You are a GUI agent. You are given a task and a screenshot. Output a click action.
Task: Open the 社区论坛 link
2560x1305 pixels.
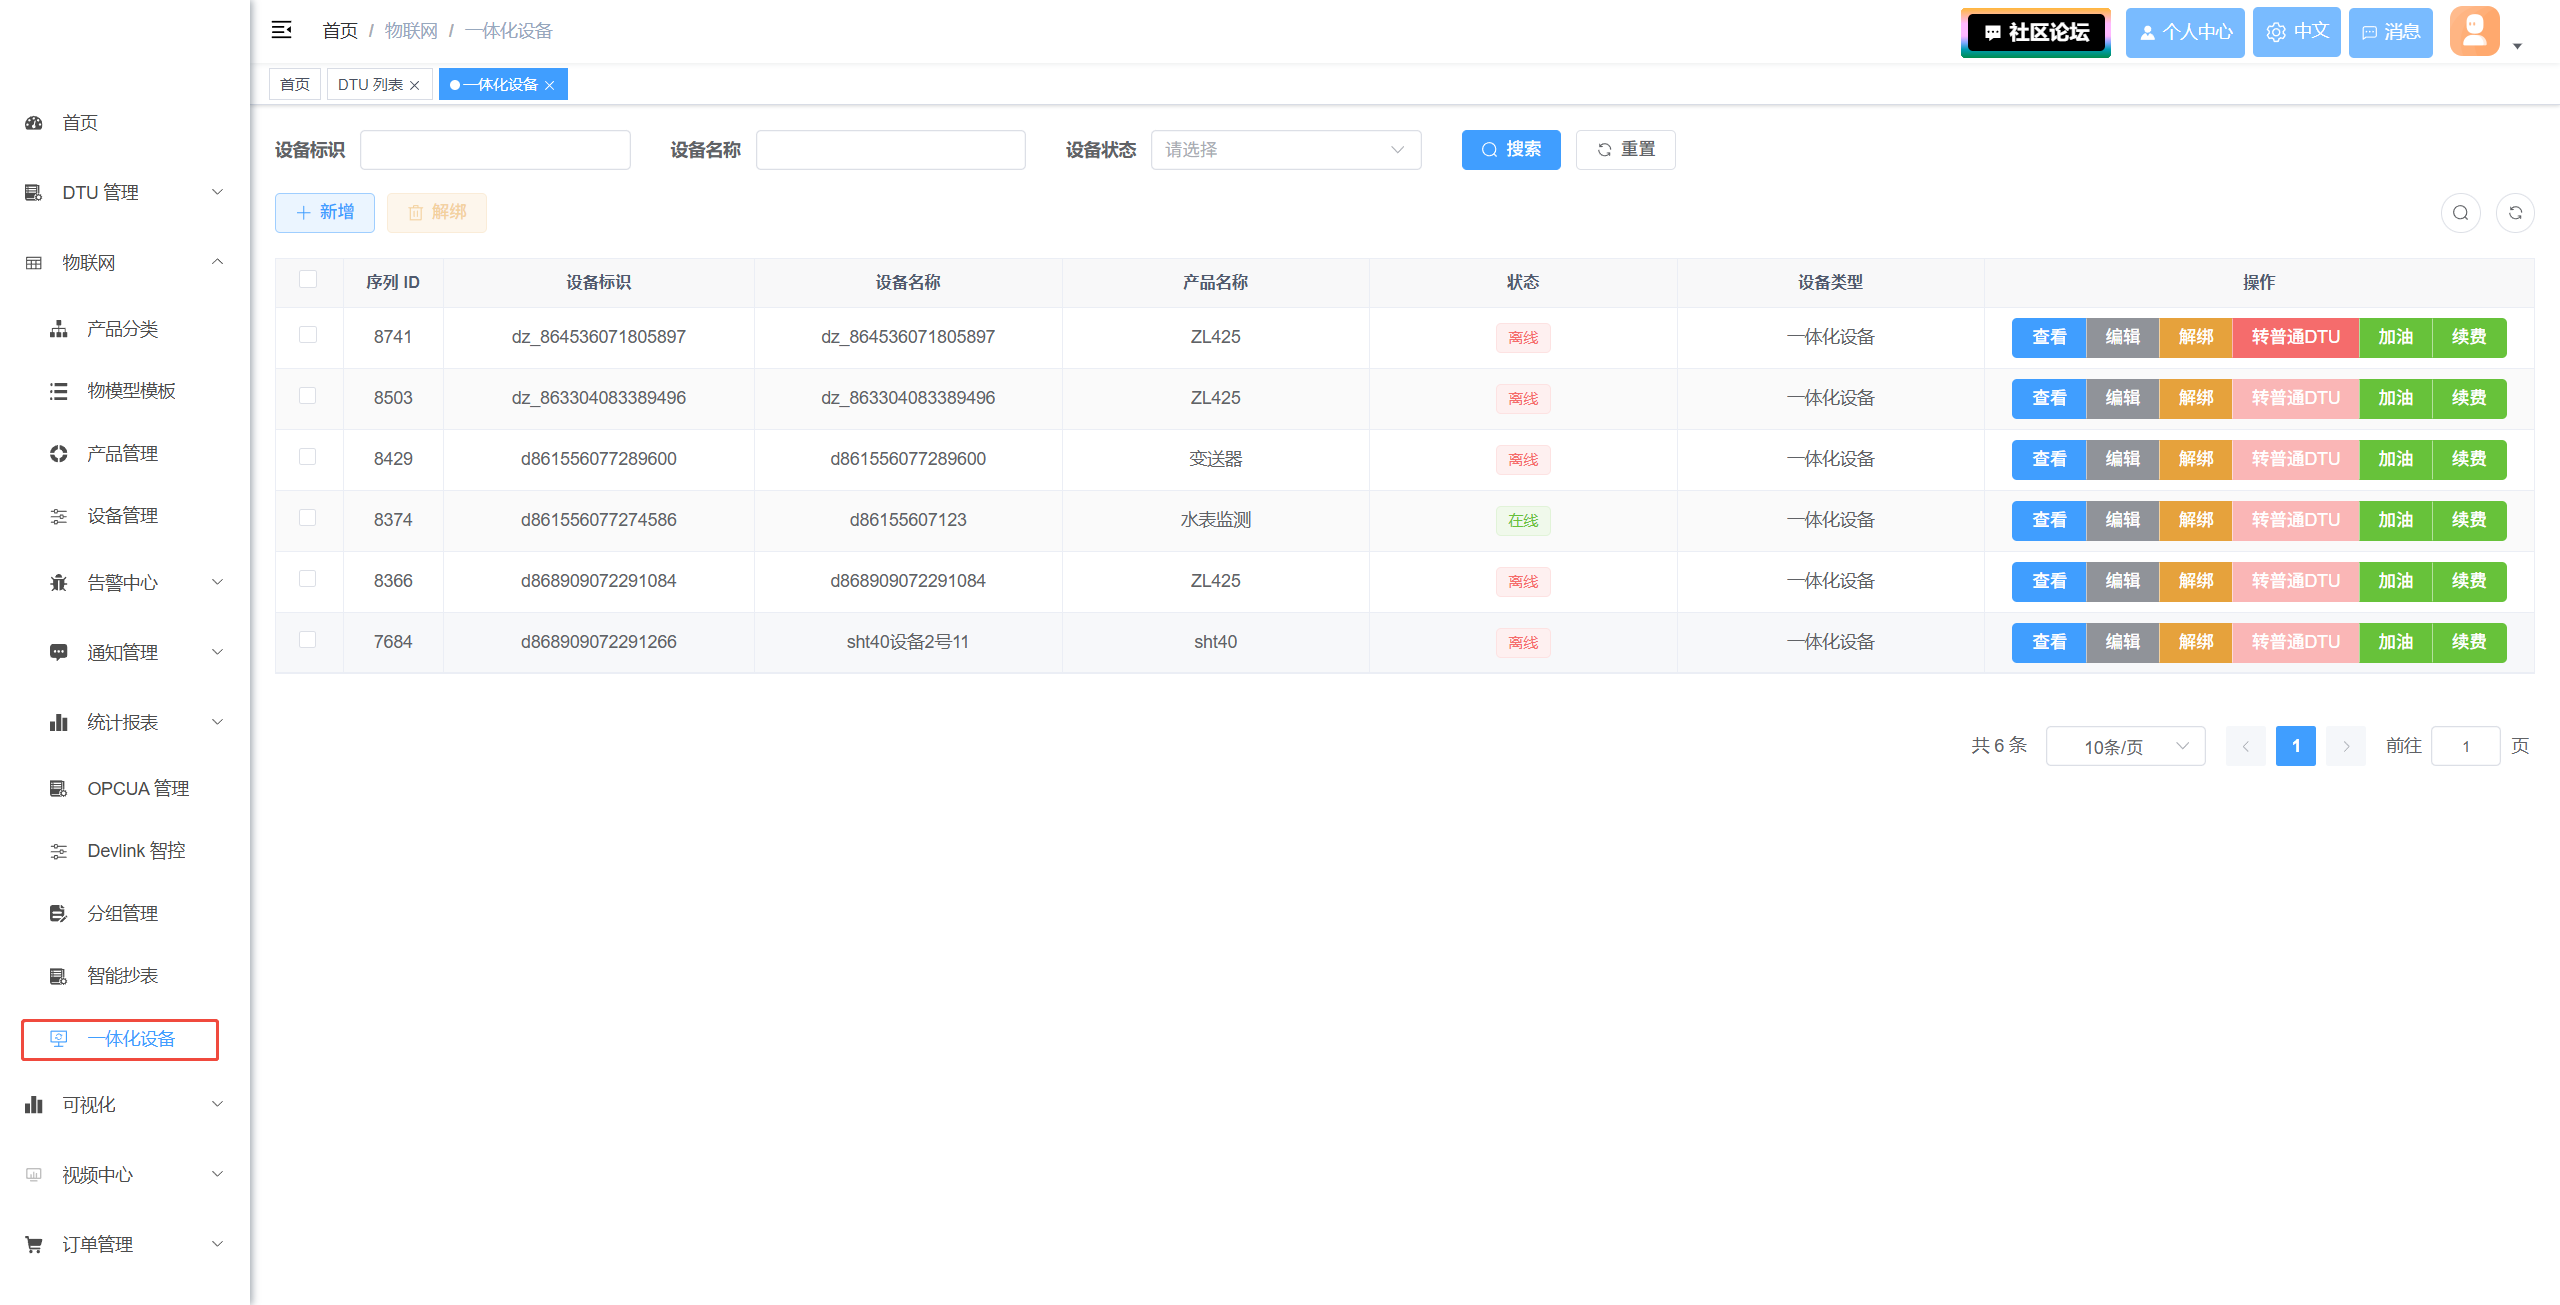2036,33
